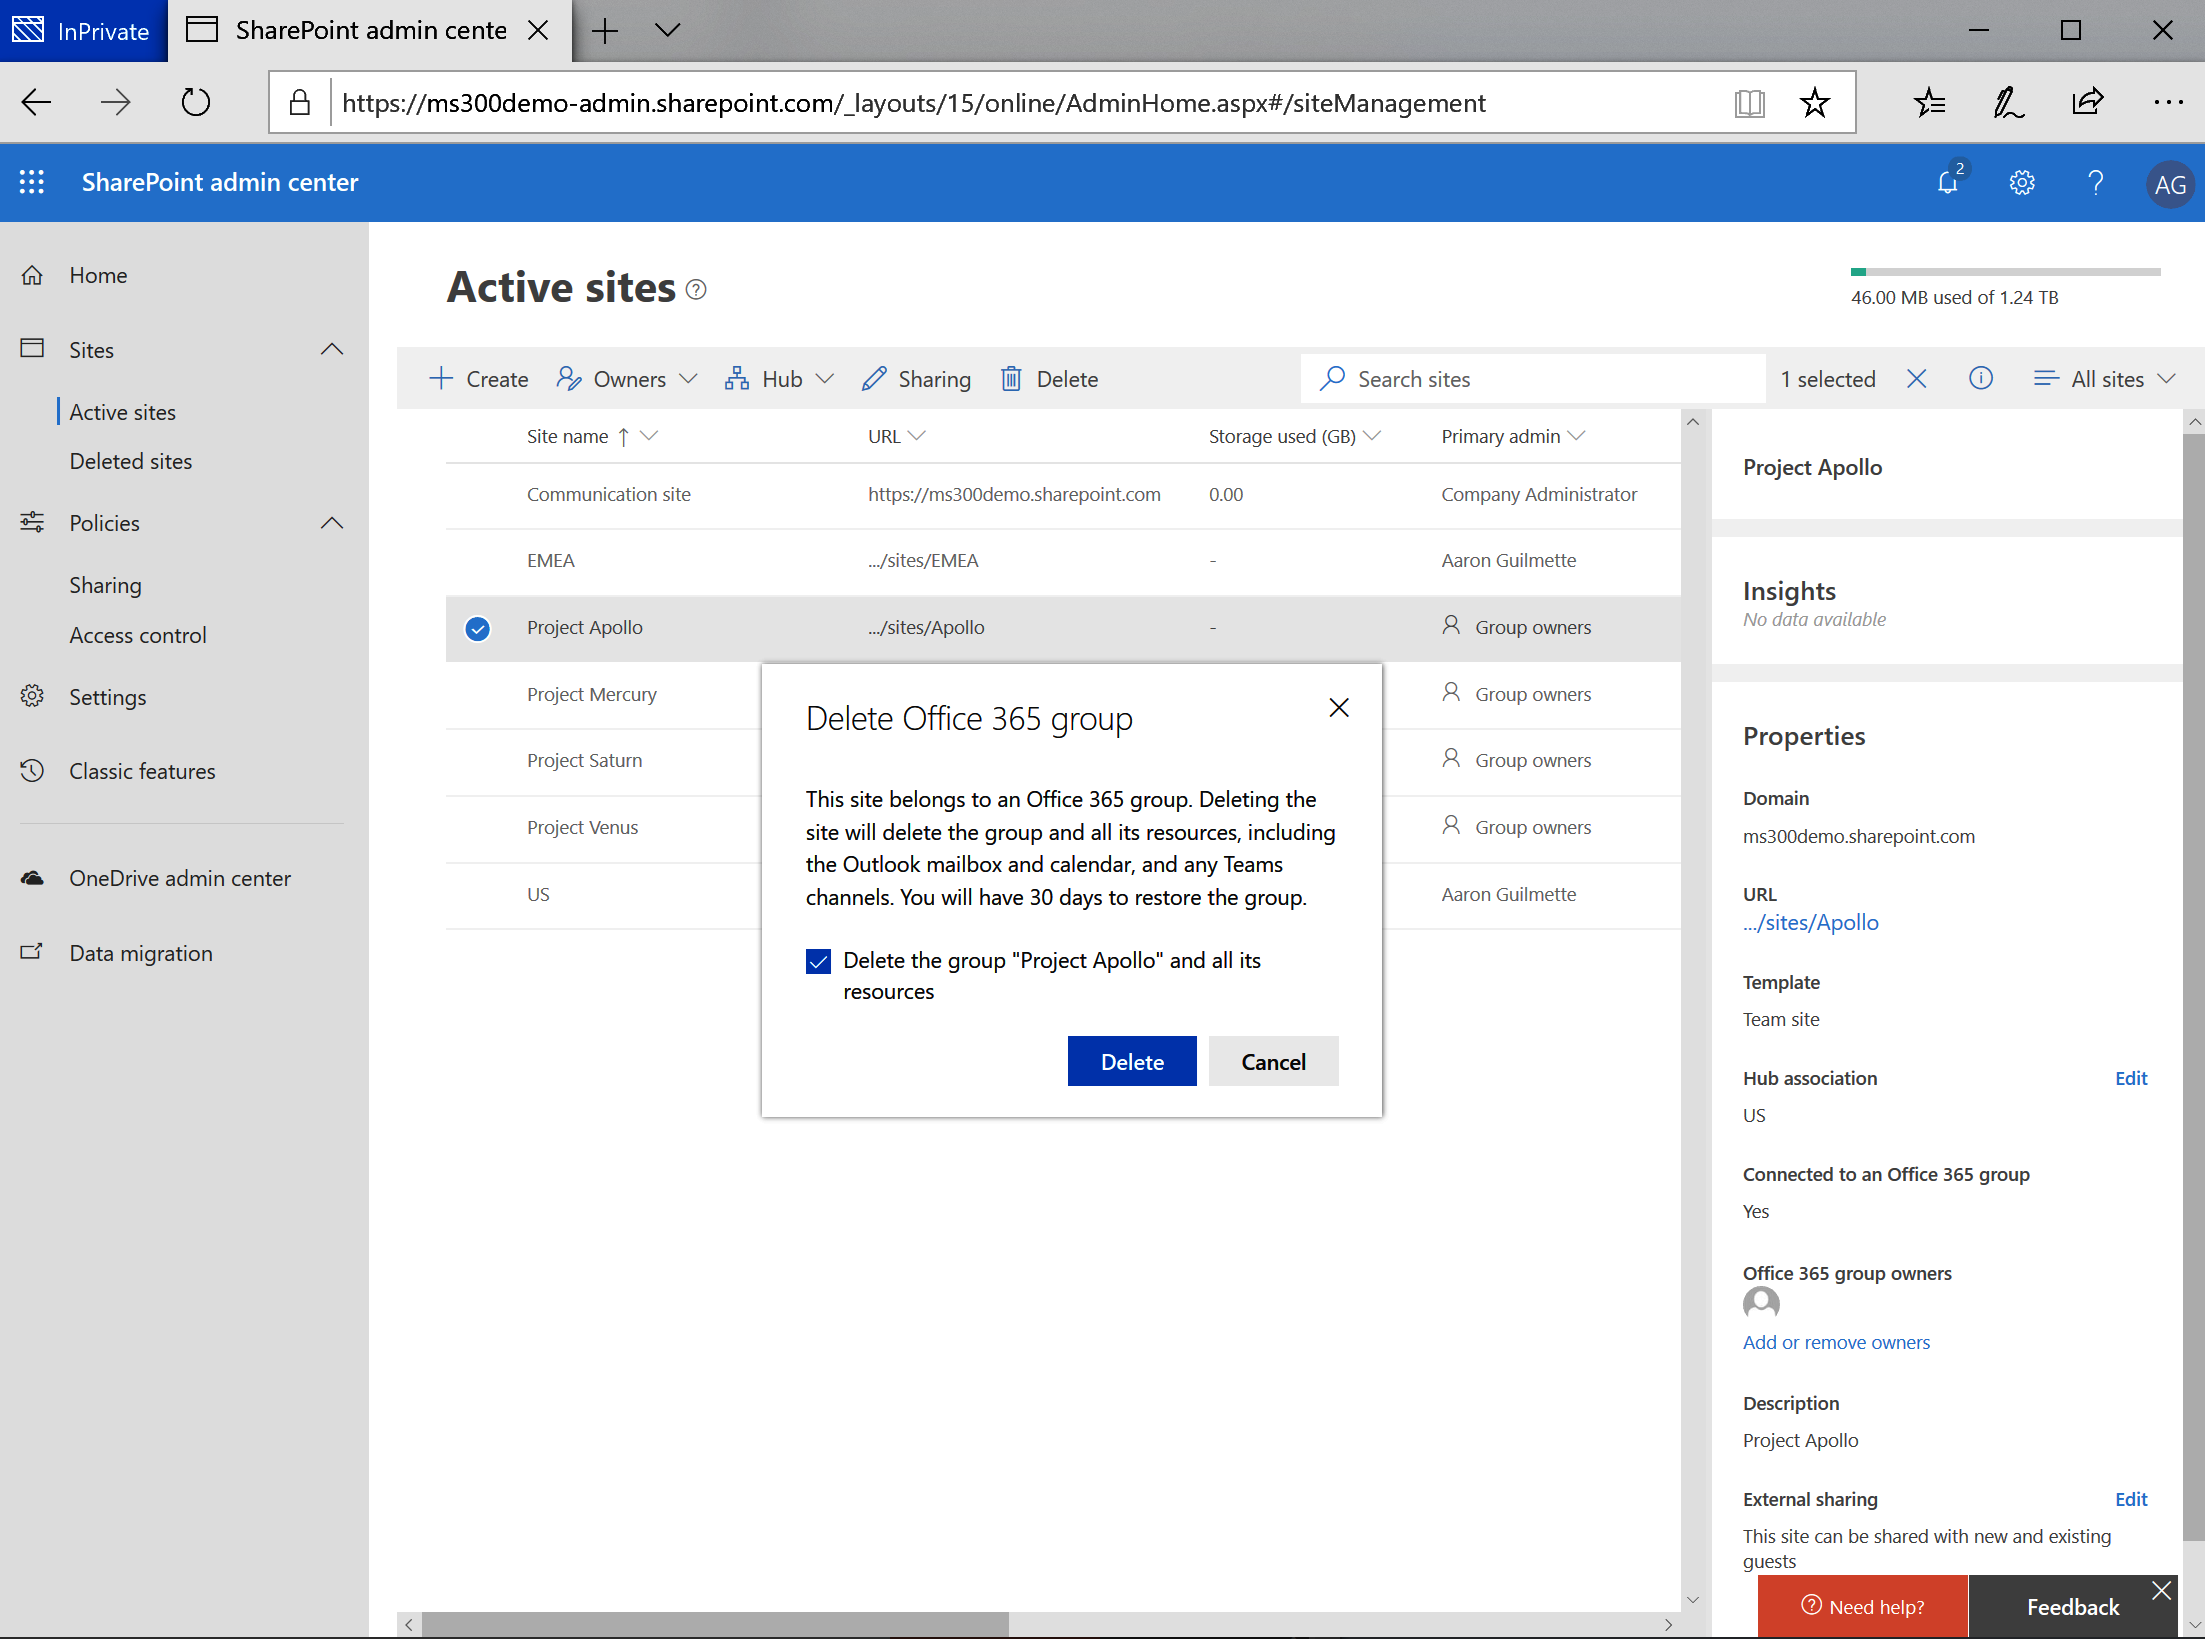Collapse the Sites navigation section
2205x1639 pixels.
tap(332, 350)
